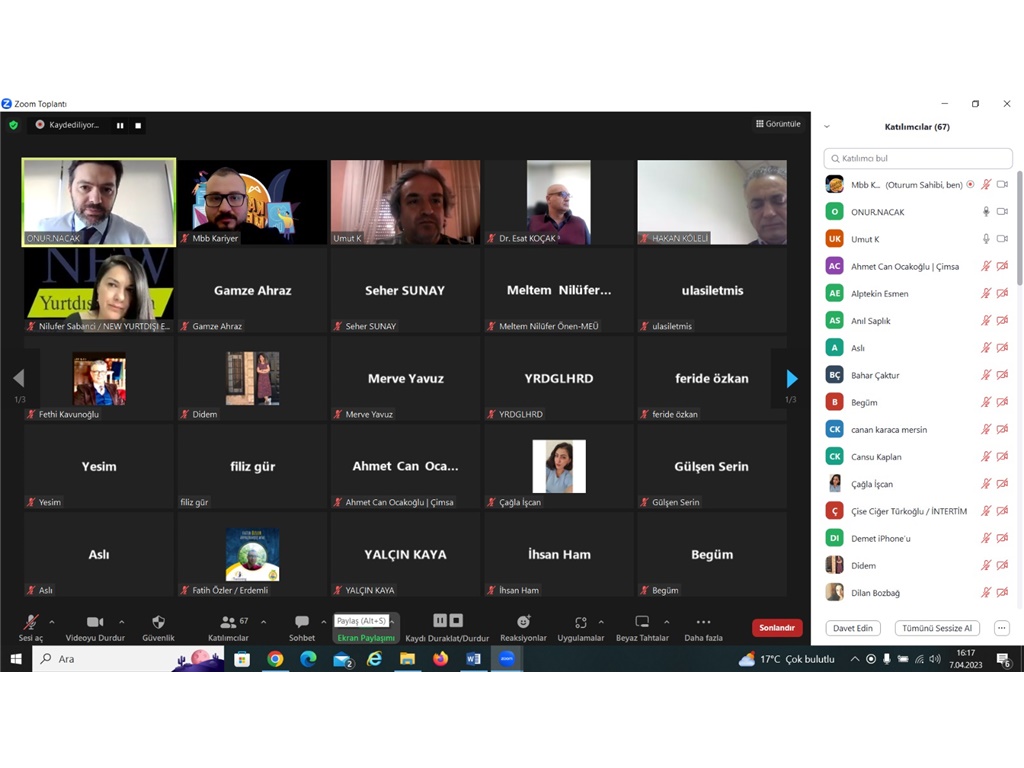This screenshot has height=768, width=1024.
Task: Select ONUR.NACAK's video tile
Action: click(99, 202)
